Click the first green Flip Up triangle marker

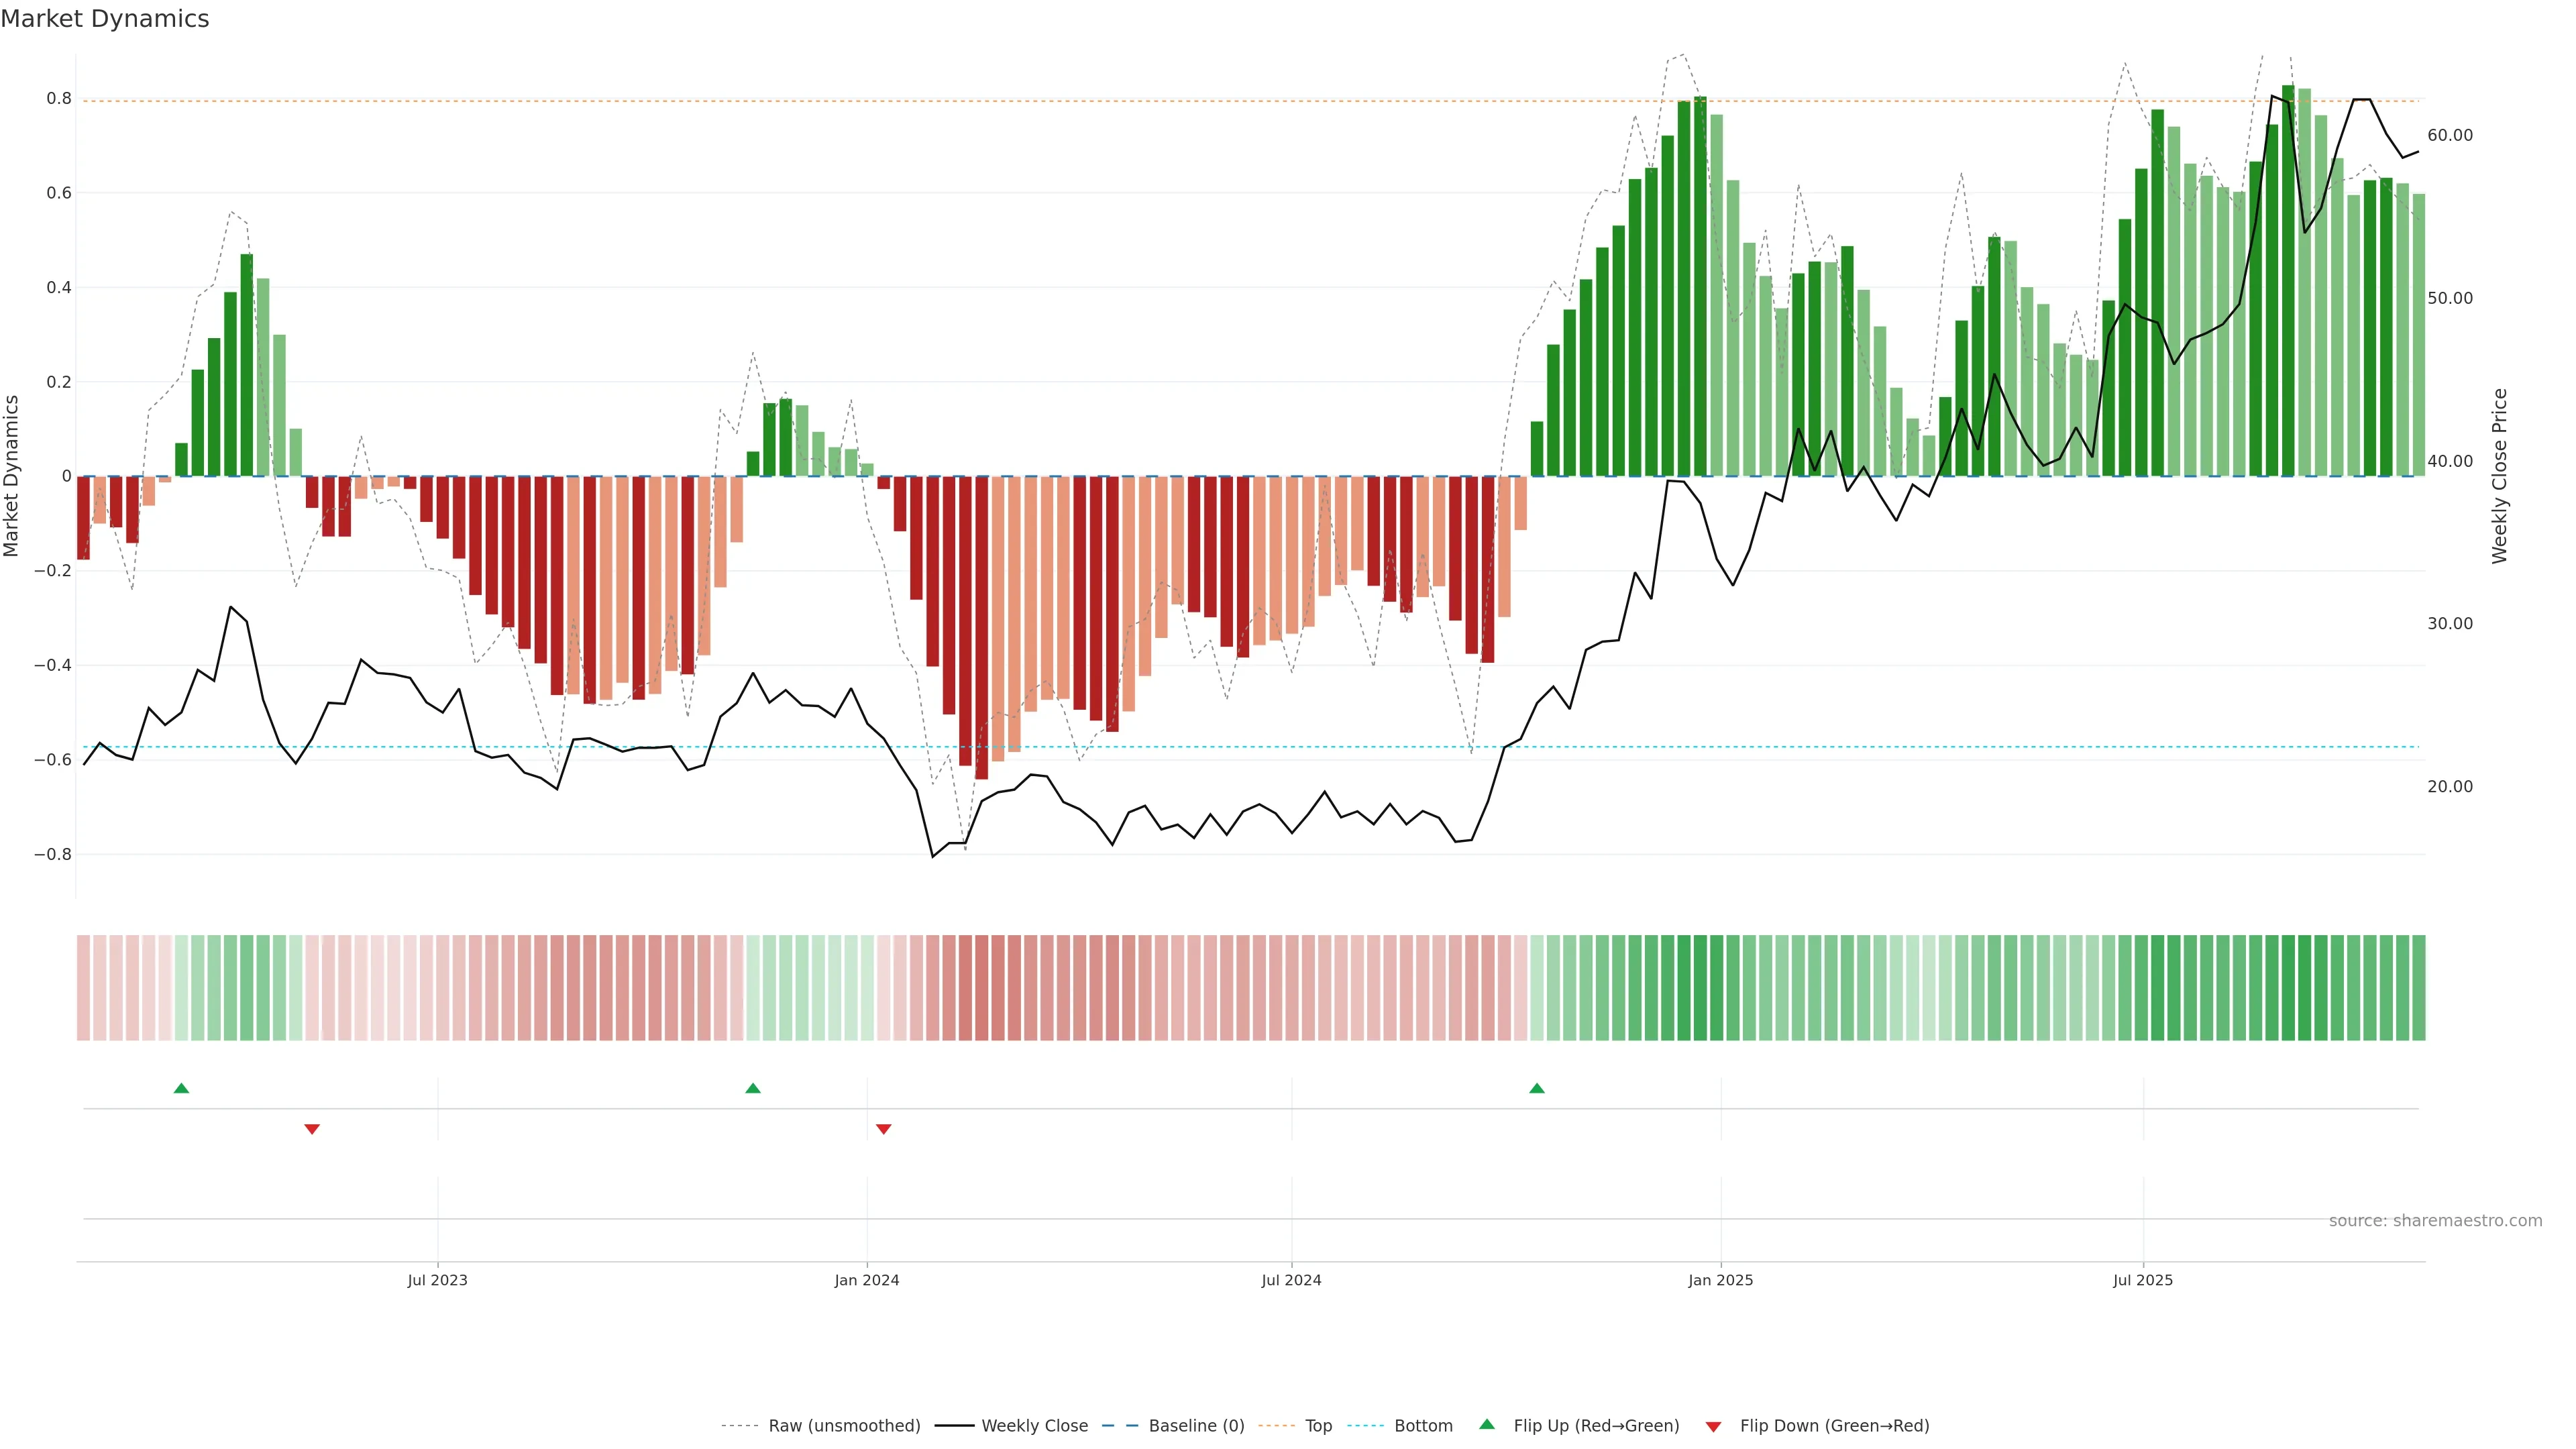click(181, 1088)
